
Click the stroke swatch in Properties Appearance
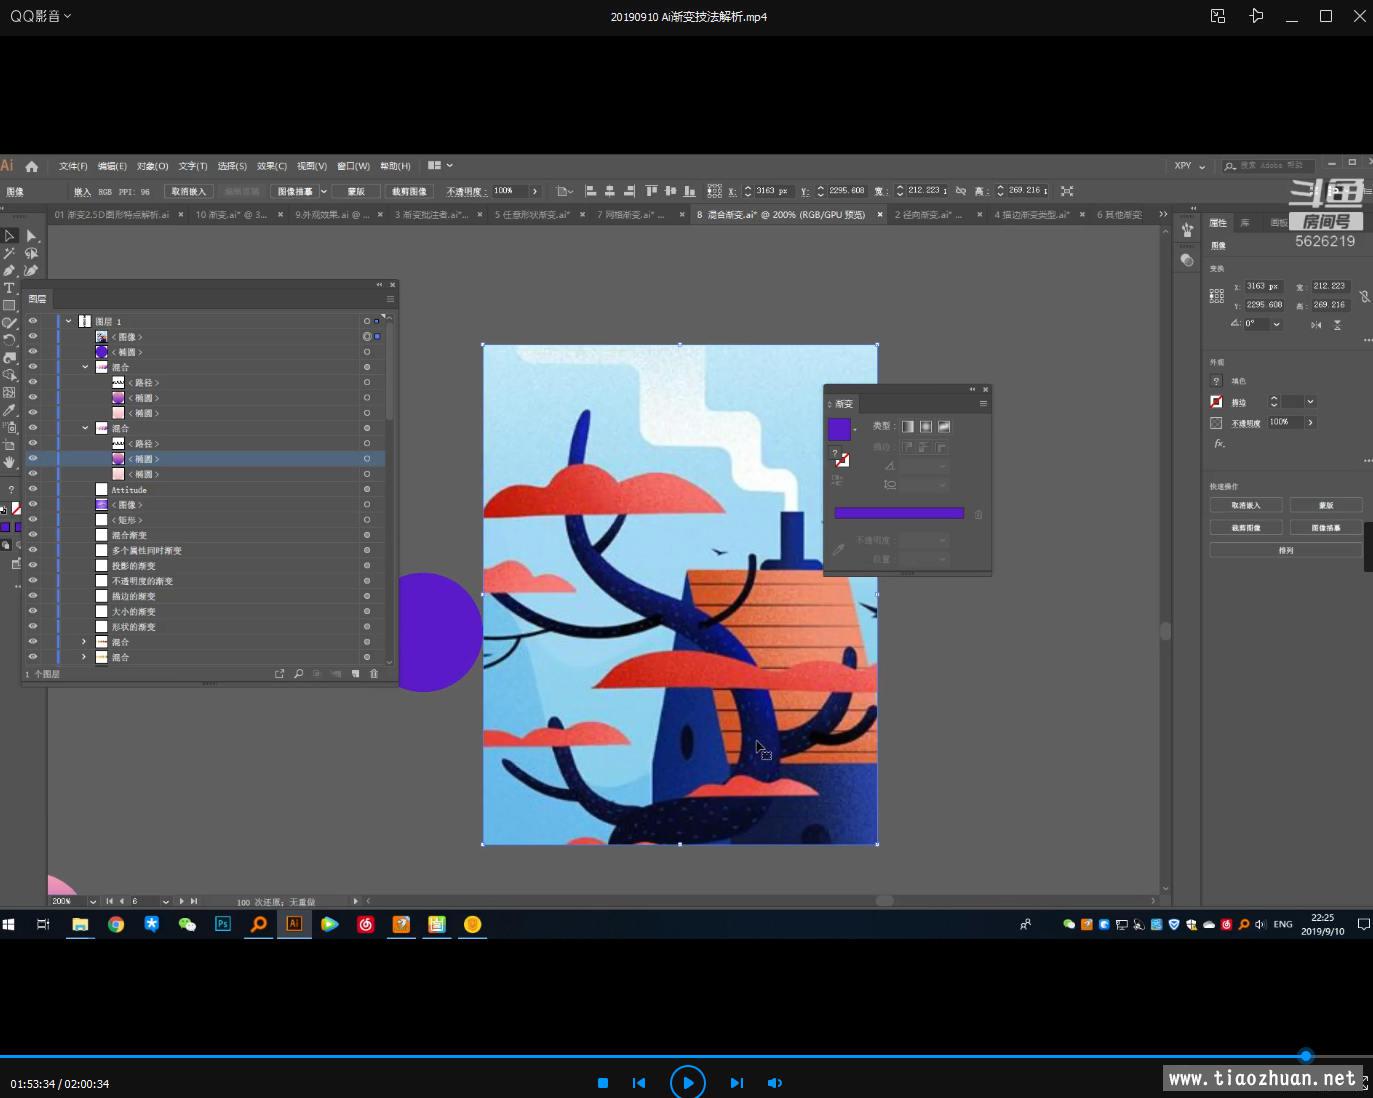pyautogui.click(x=1216, y=402)
